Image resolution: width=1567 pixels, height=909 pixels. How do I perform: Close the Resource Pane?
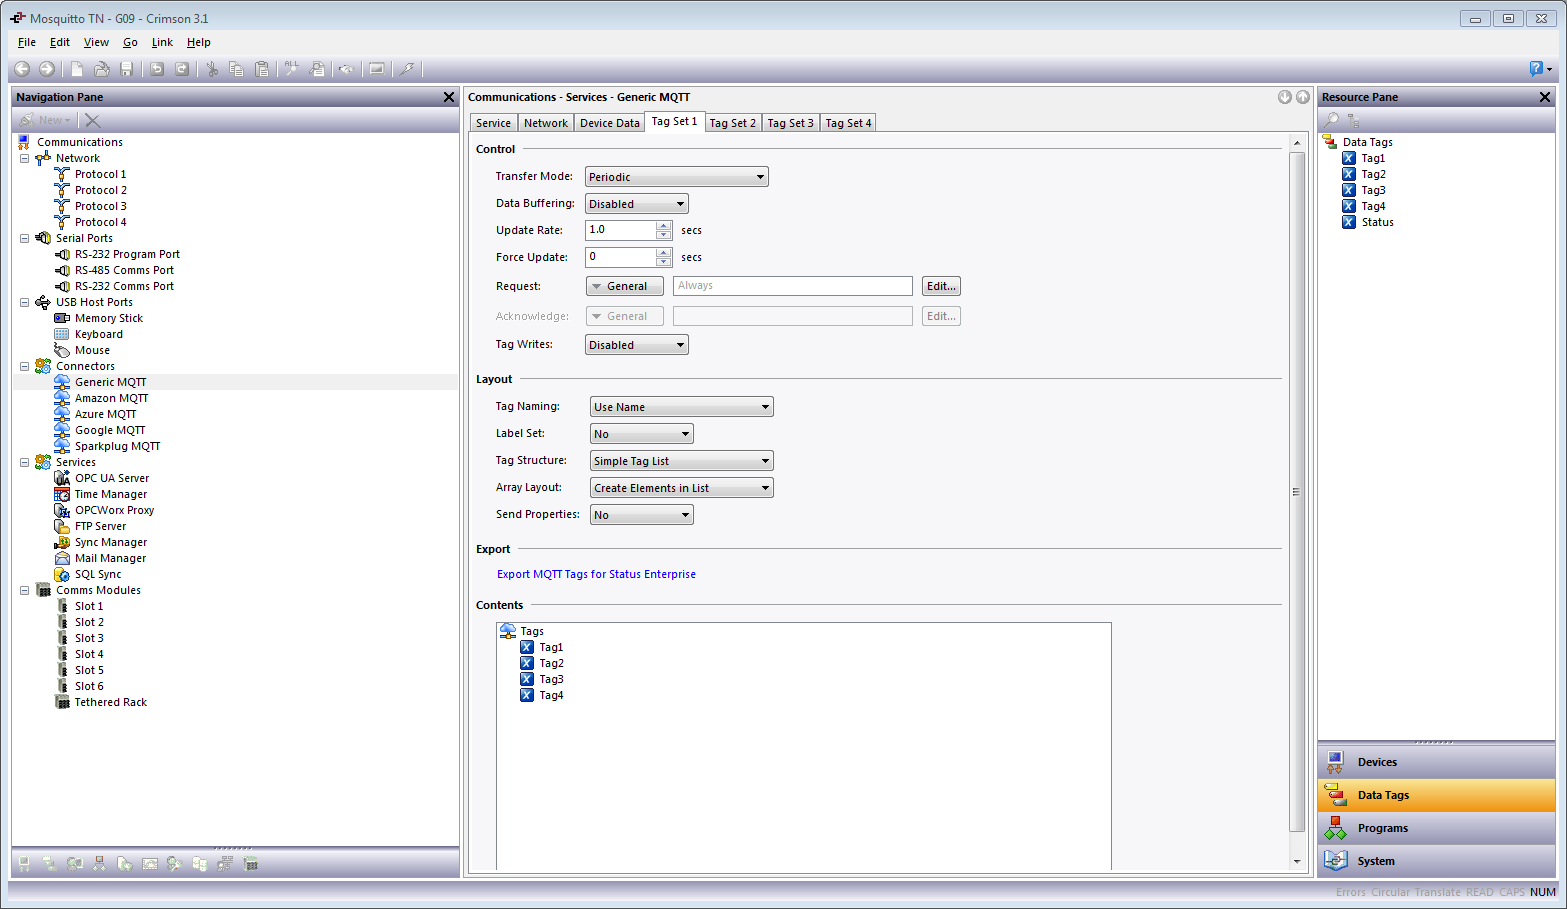1545,97
